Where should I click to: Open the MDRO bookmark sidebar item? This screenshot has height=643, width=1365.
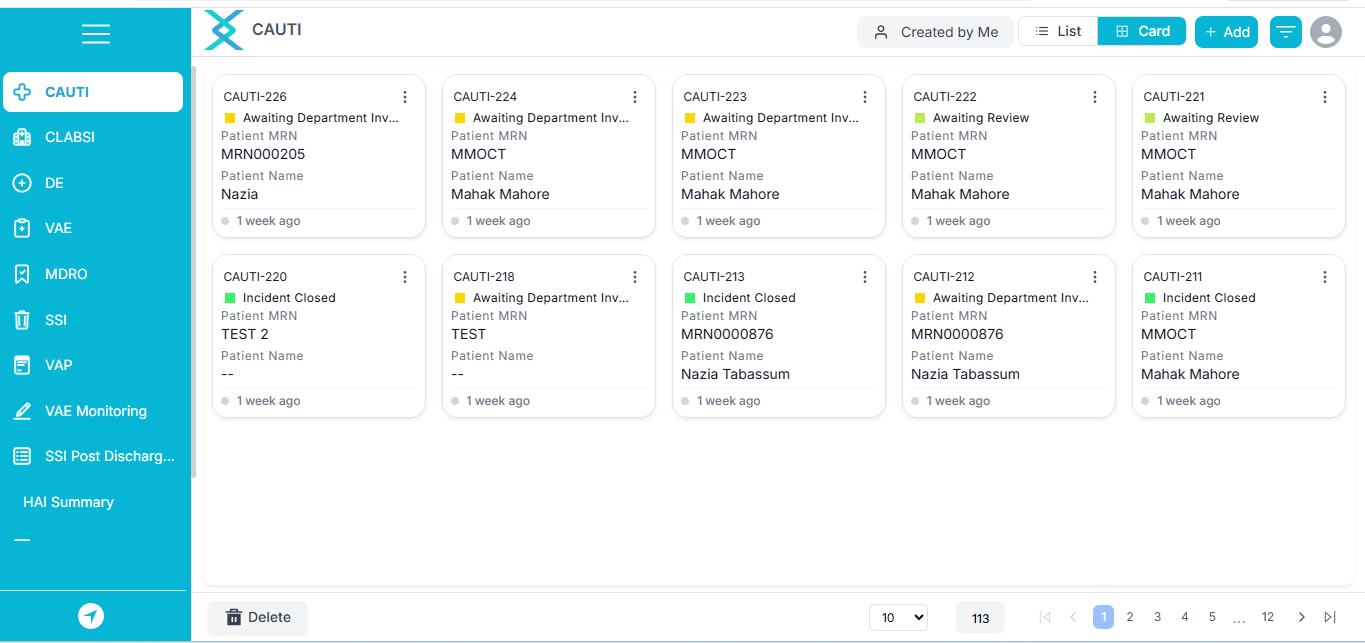(22, 274)
